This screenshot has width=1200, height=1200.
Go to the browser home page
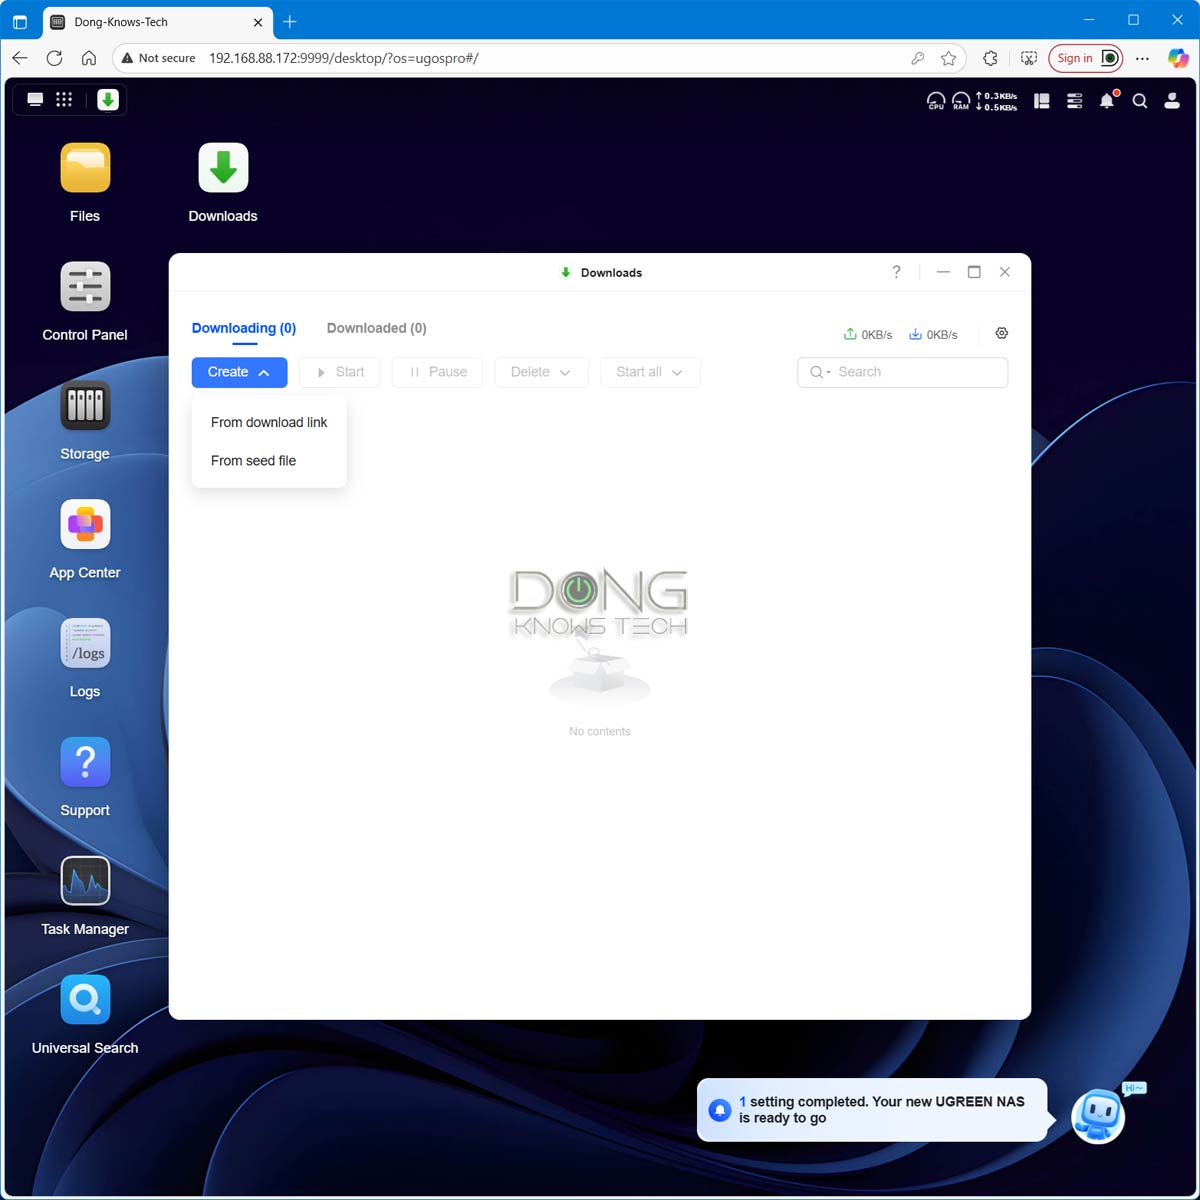tap(89, 58)
